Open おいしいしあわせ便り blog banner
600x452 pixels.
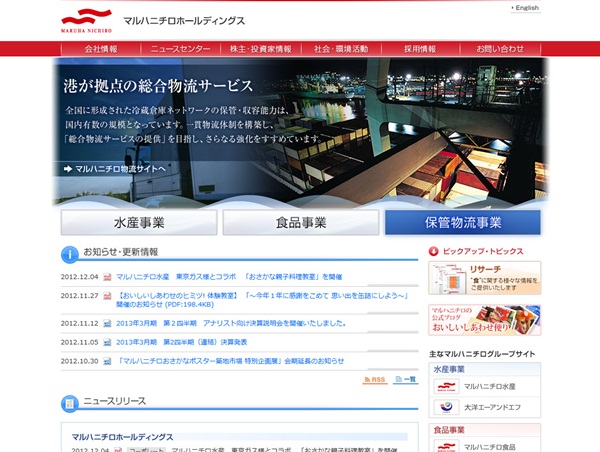point(484,320)
